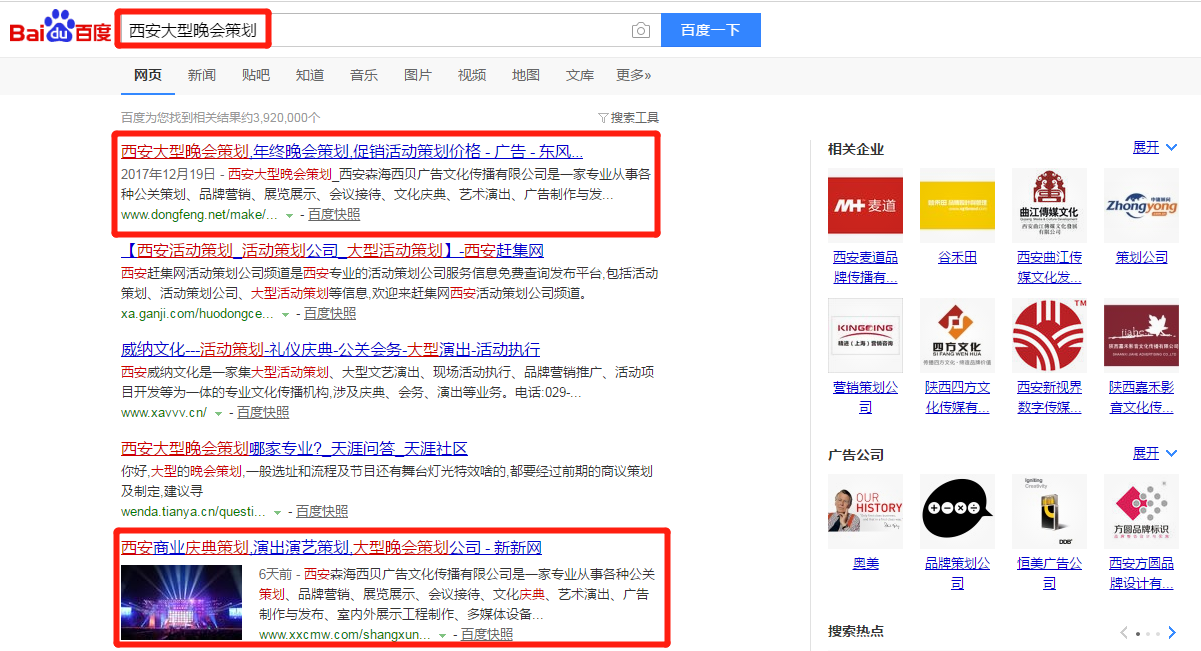Open the 地图 tab
The height and width of the screenshot is (651, 1201).
[526, 75]
